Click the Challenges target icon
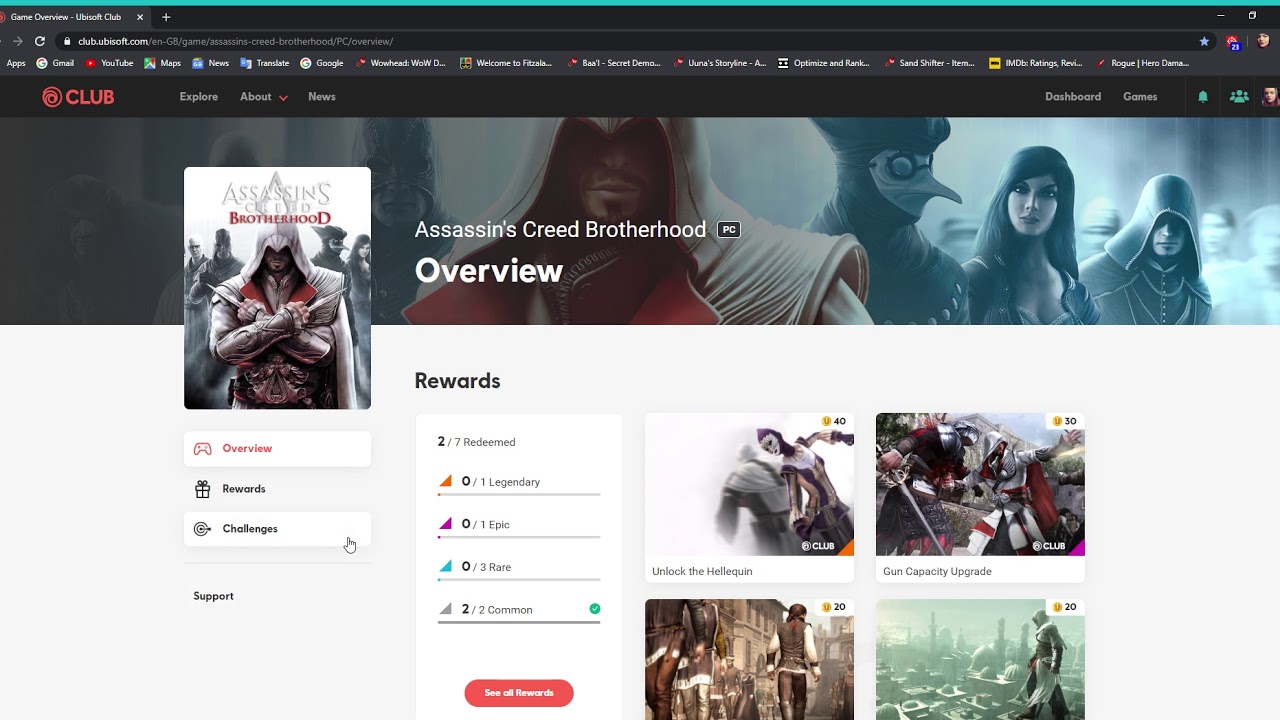 pyautogui.click(x=202, y=529)
